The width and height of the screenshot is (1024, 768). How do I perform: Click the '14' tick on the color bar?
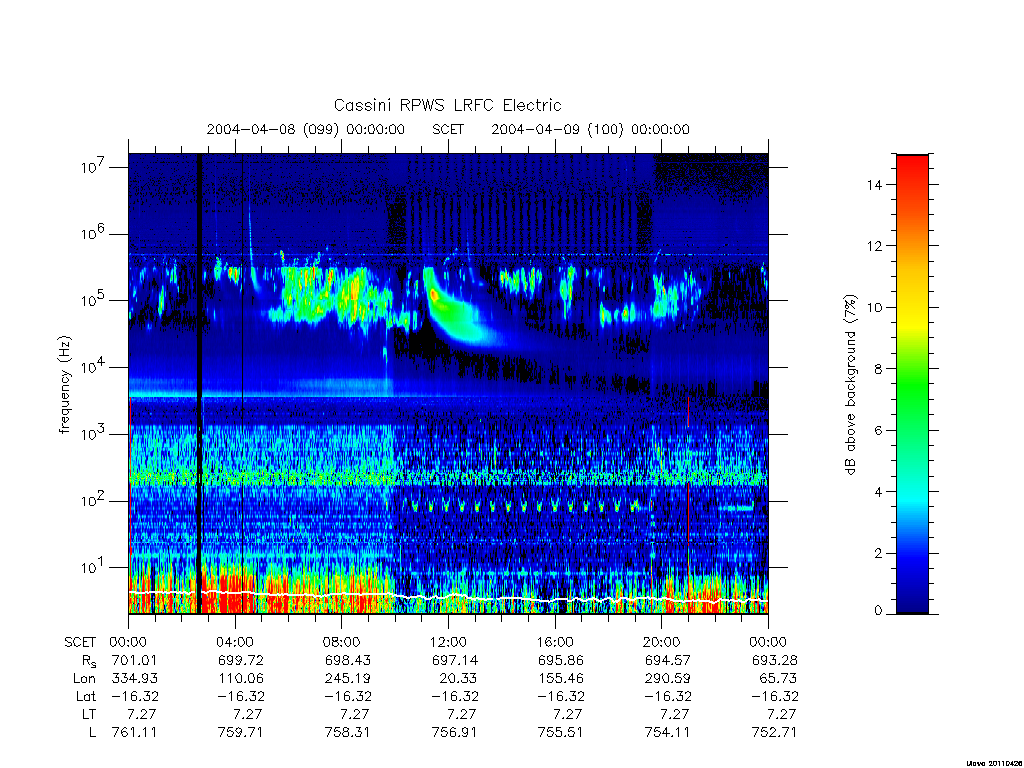click(874, 185)
